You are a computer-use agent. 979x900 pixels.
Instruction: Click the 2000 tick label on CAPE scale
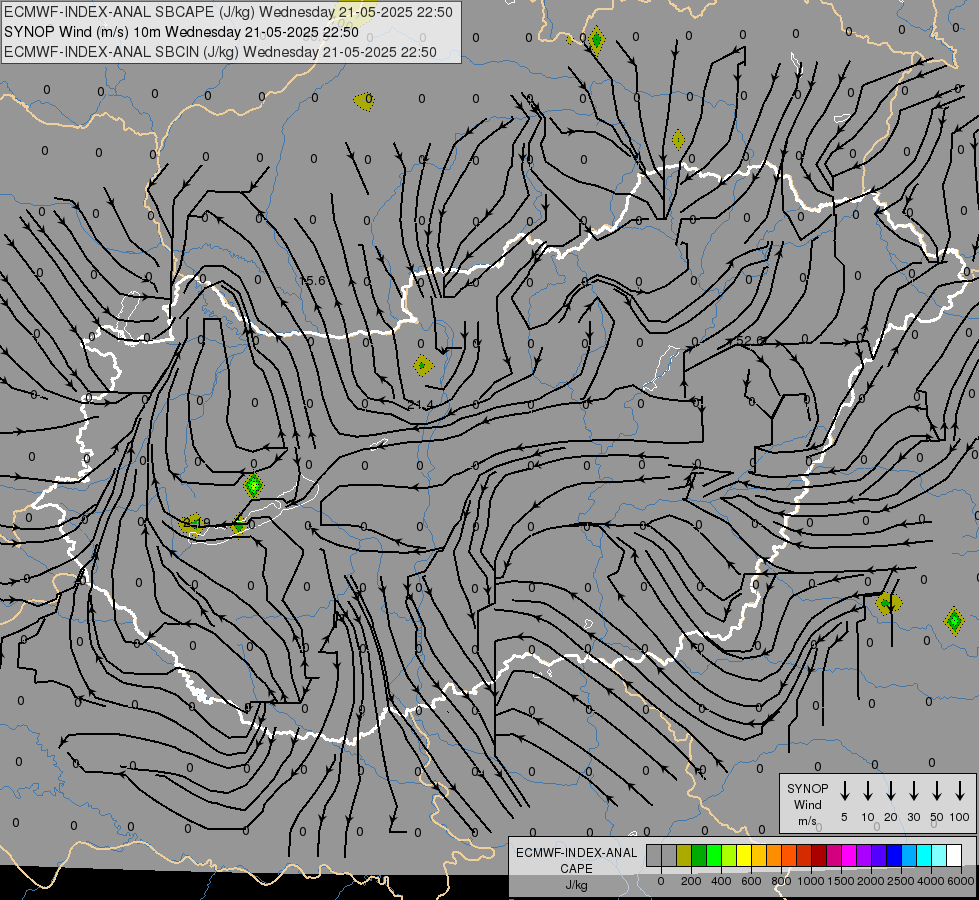tap(871, 881)
